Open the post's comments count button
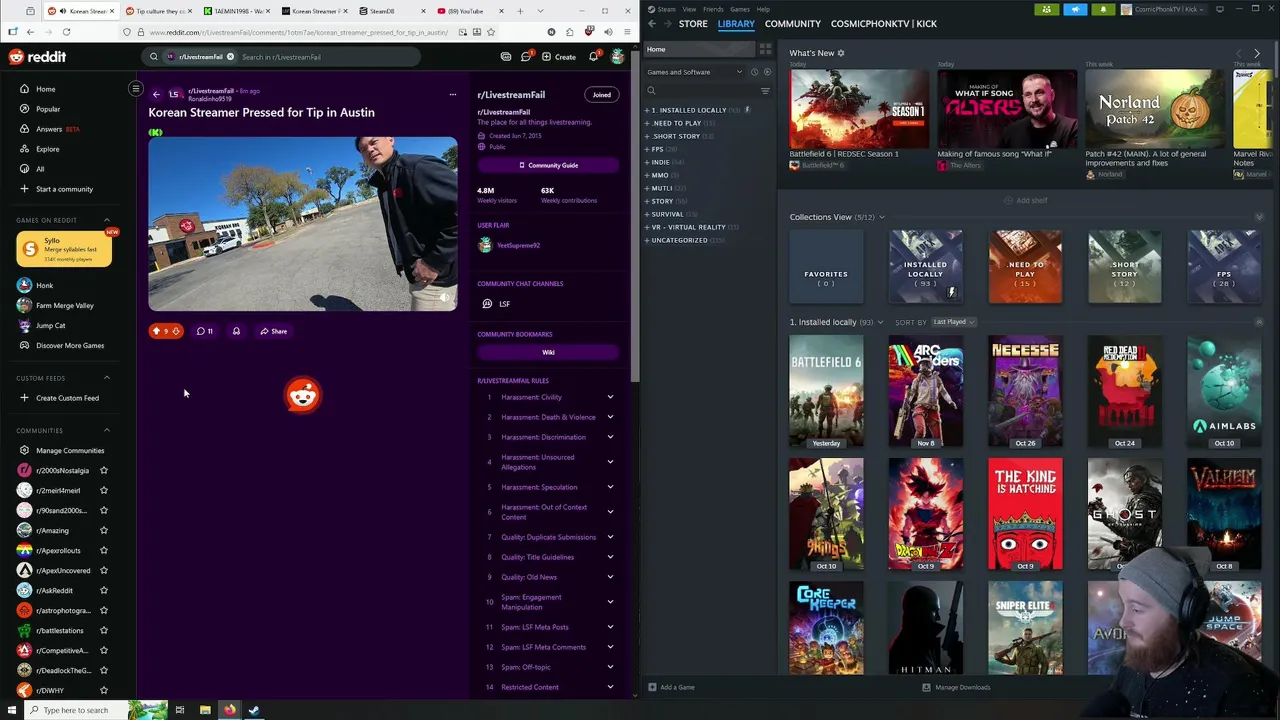The image size is (1280, 720). point(205,331)
